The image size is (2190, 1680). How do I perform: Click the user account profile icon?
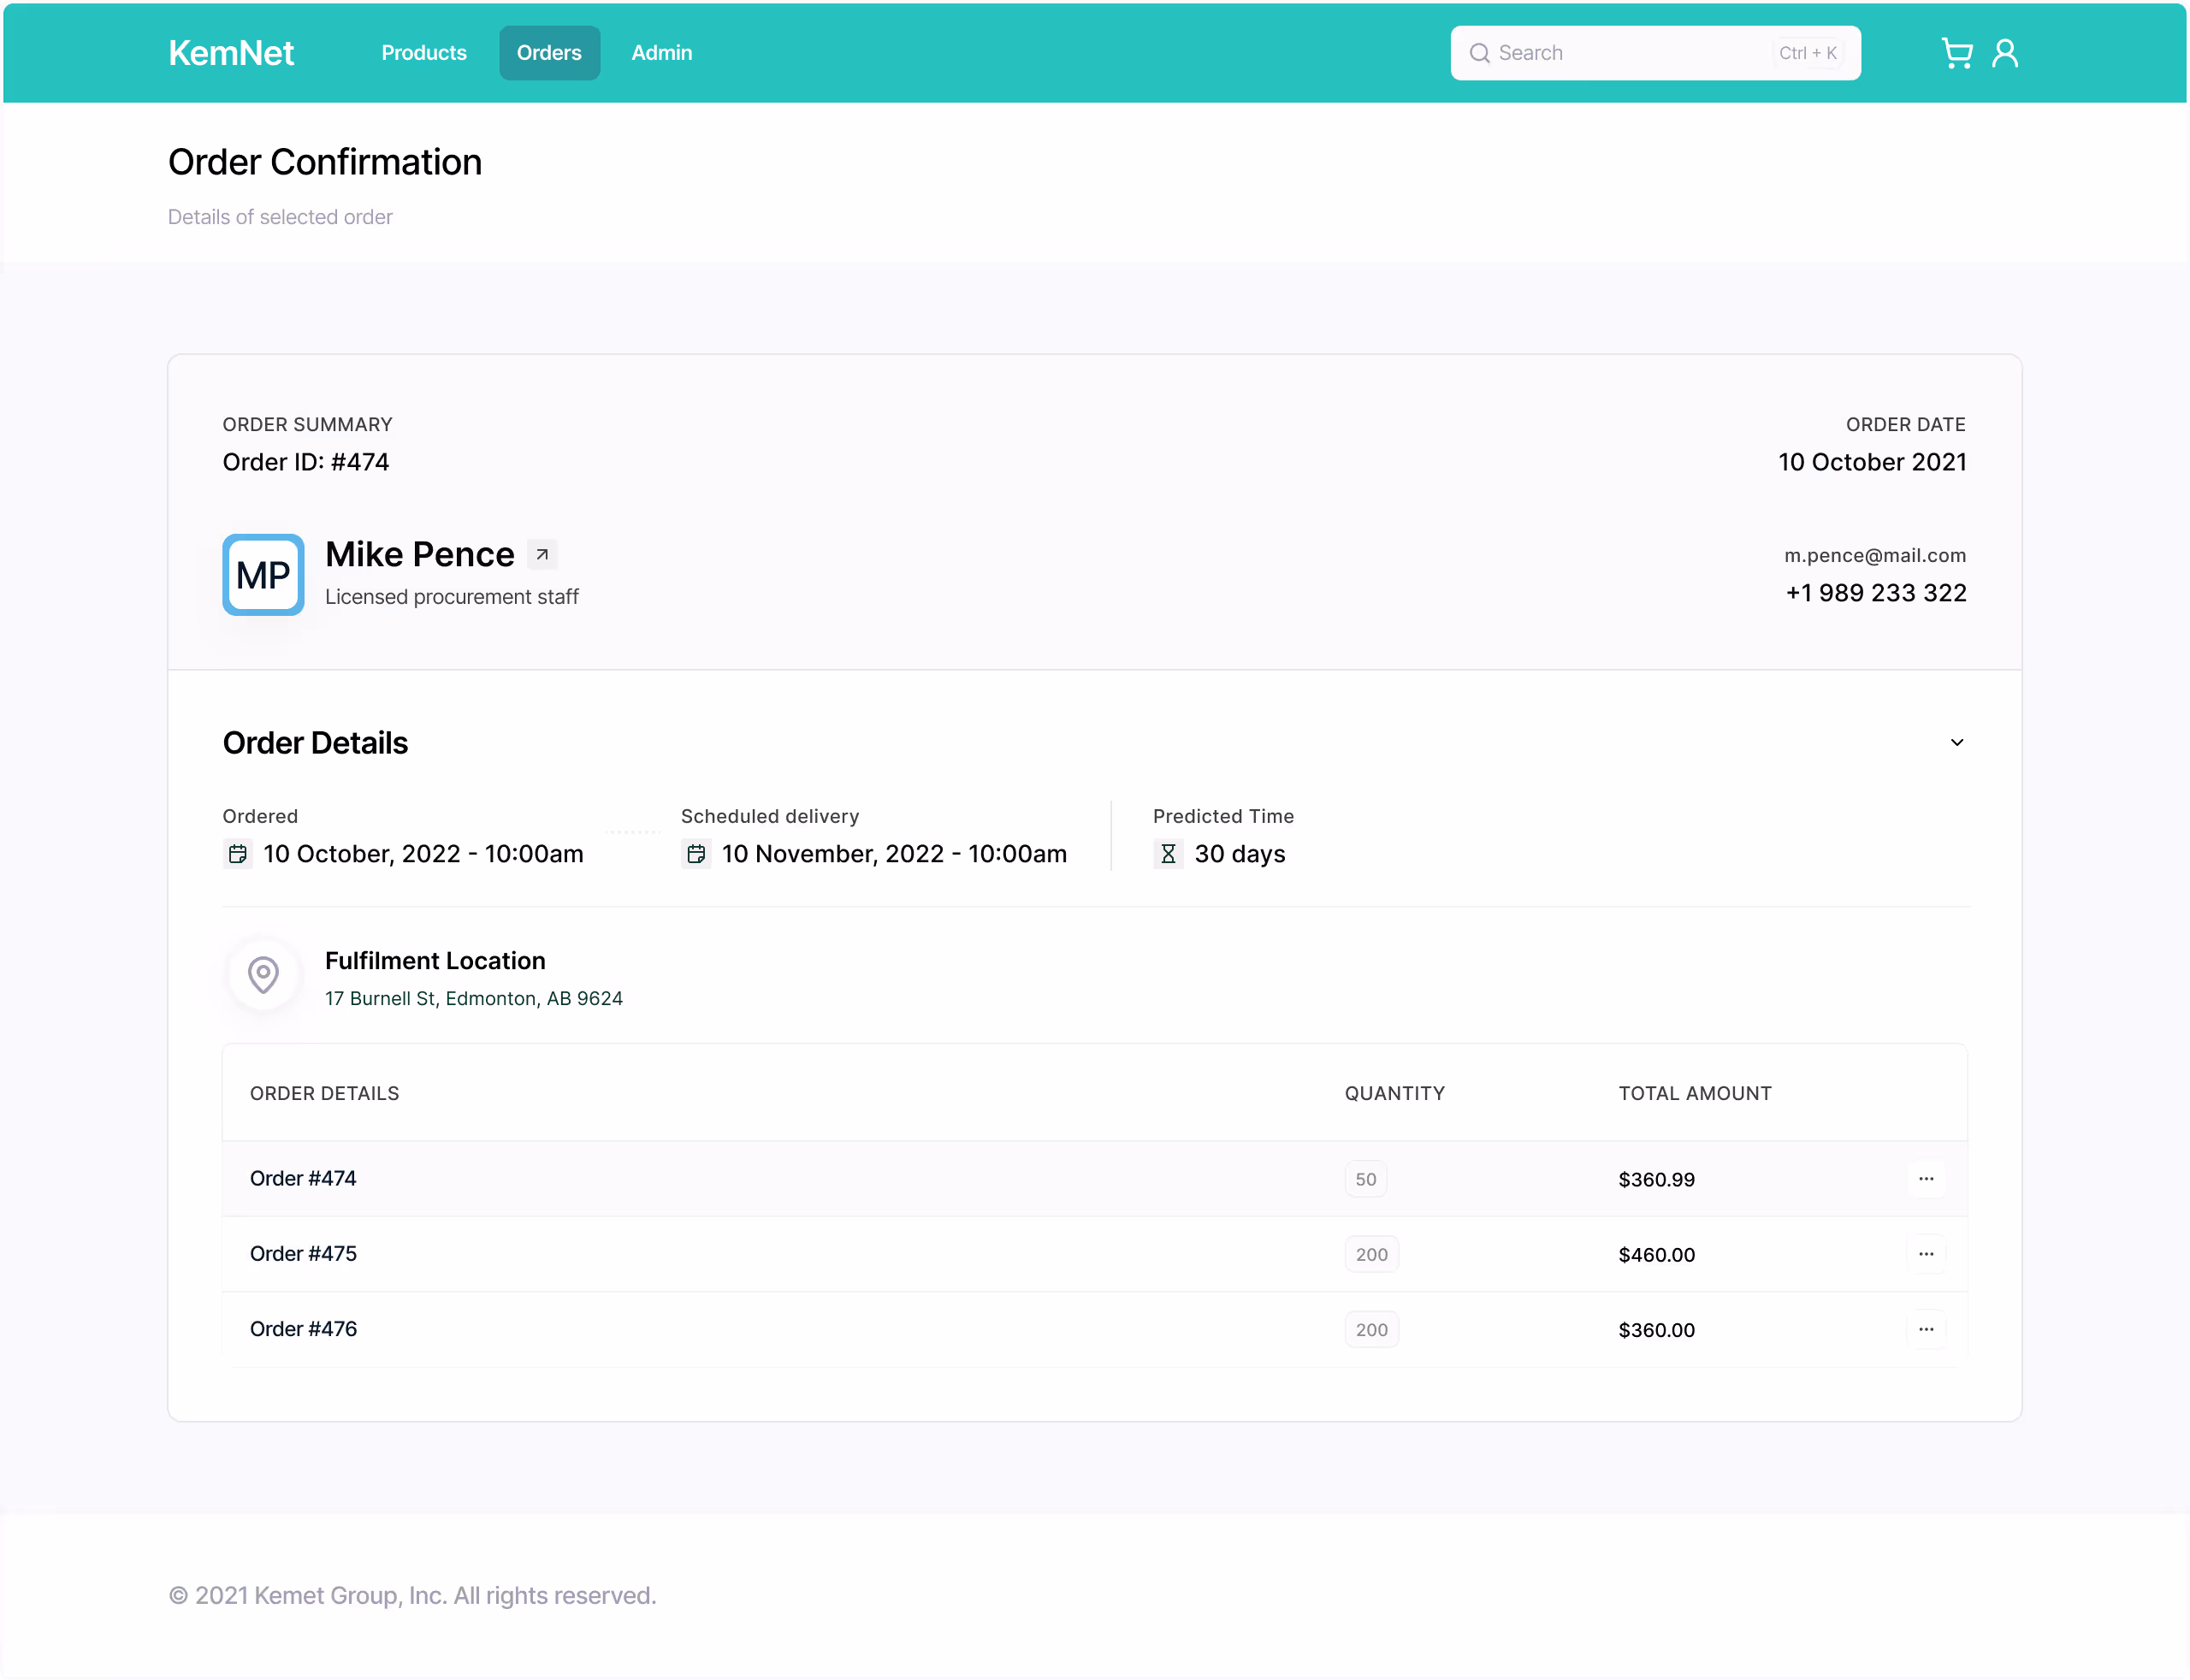click(2004, 53)
